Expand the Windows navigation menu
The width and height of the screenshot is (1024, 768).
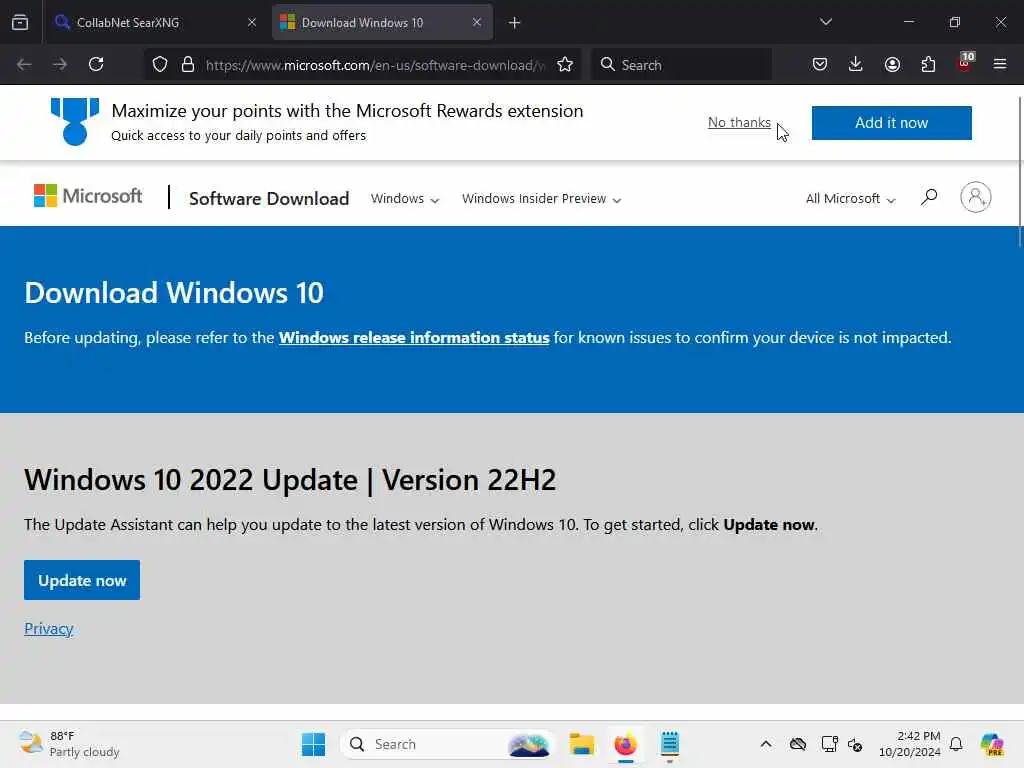[x=405, y=199]
